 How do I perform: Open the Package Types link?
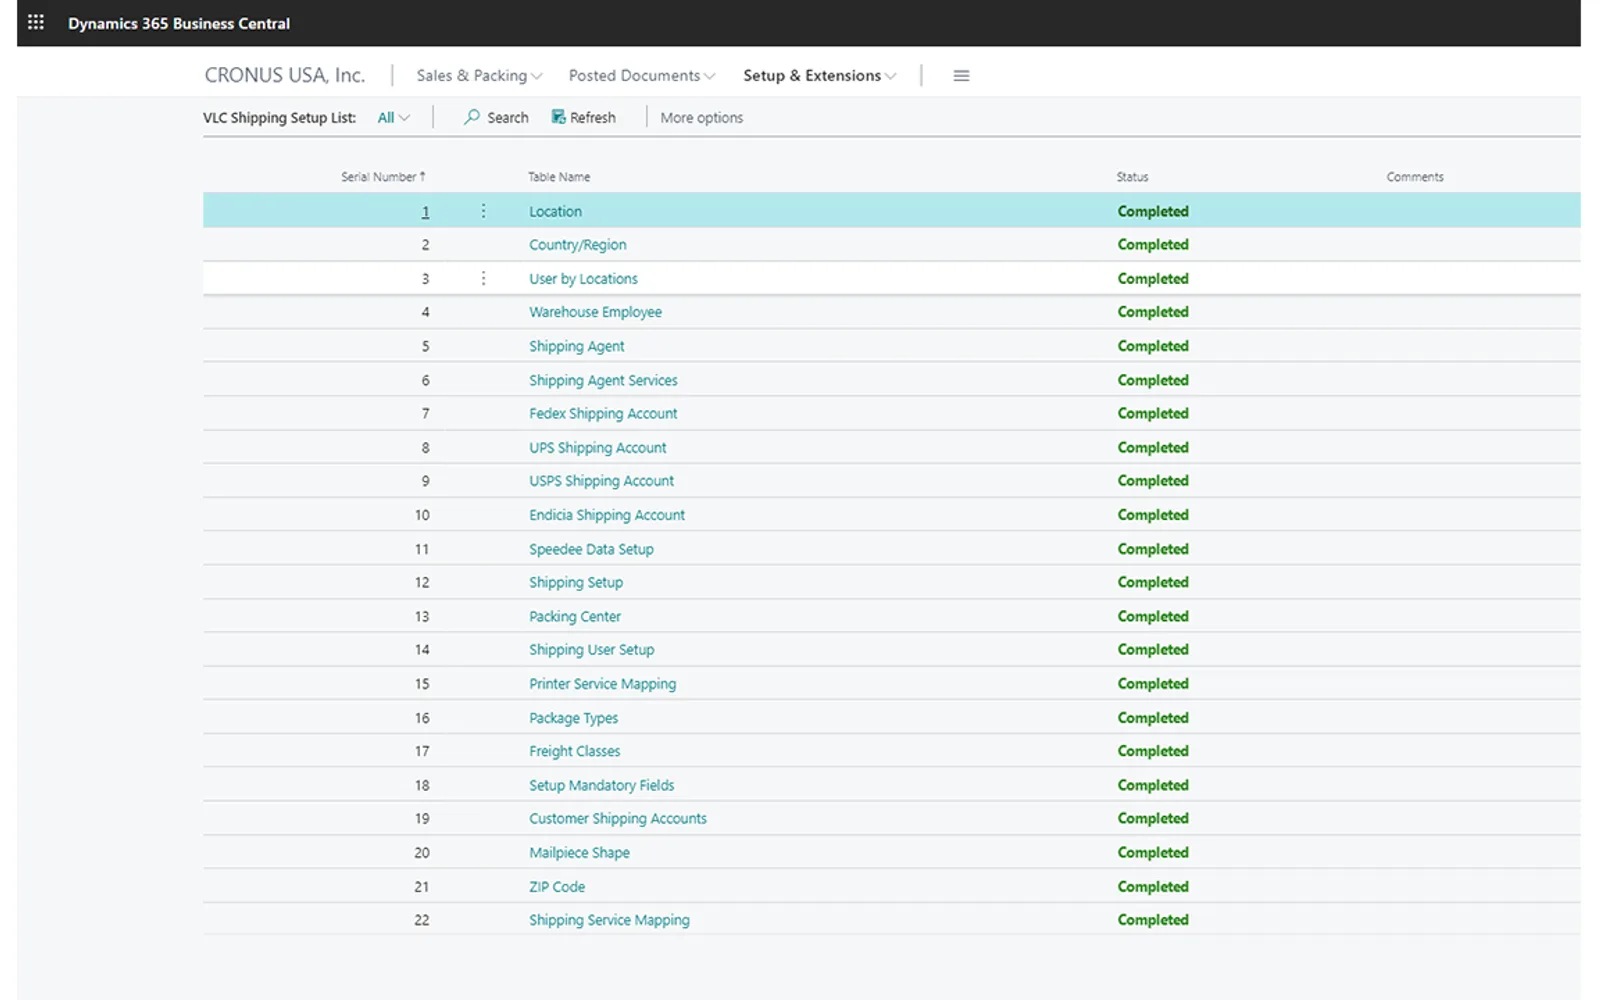coord(573,718)
